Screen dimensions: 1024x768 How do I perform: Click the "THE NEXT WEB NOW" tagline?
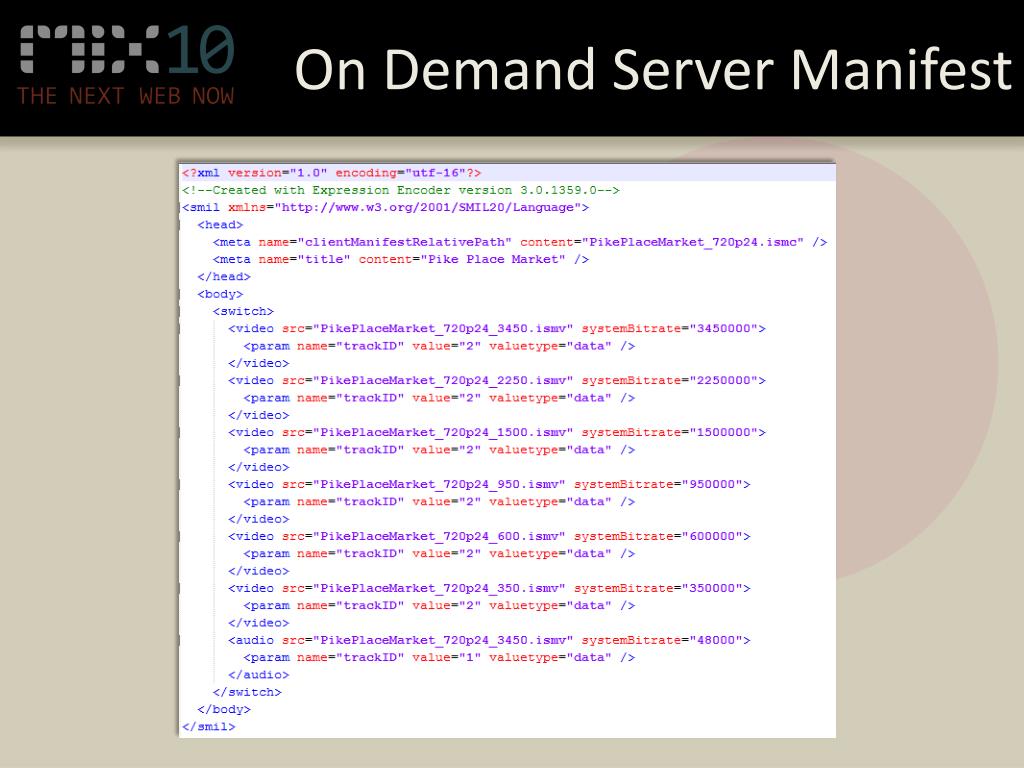pyautogui.click(x=126, y=96)
